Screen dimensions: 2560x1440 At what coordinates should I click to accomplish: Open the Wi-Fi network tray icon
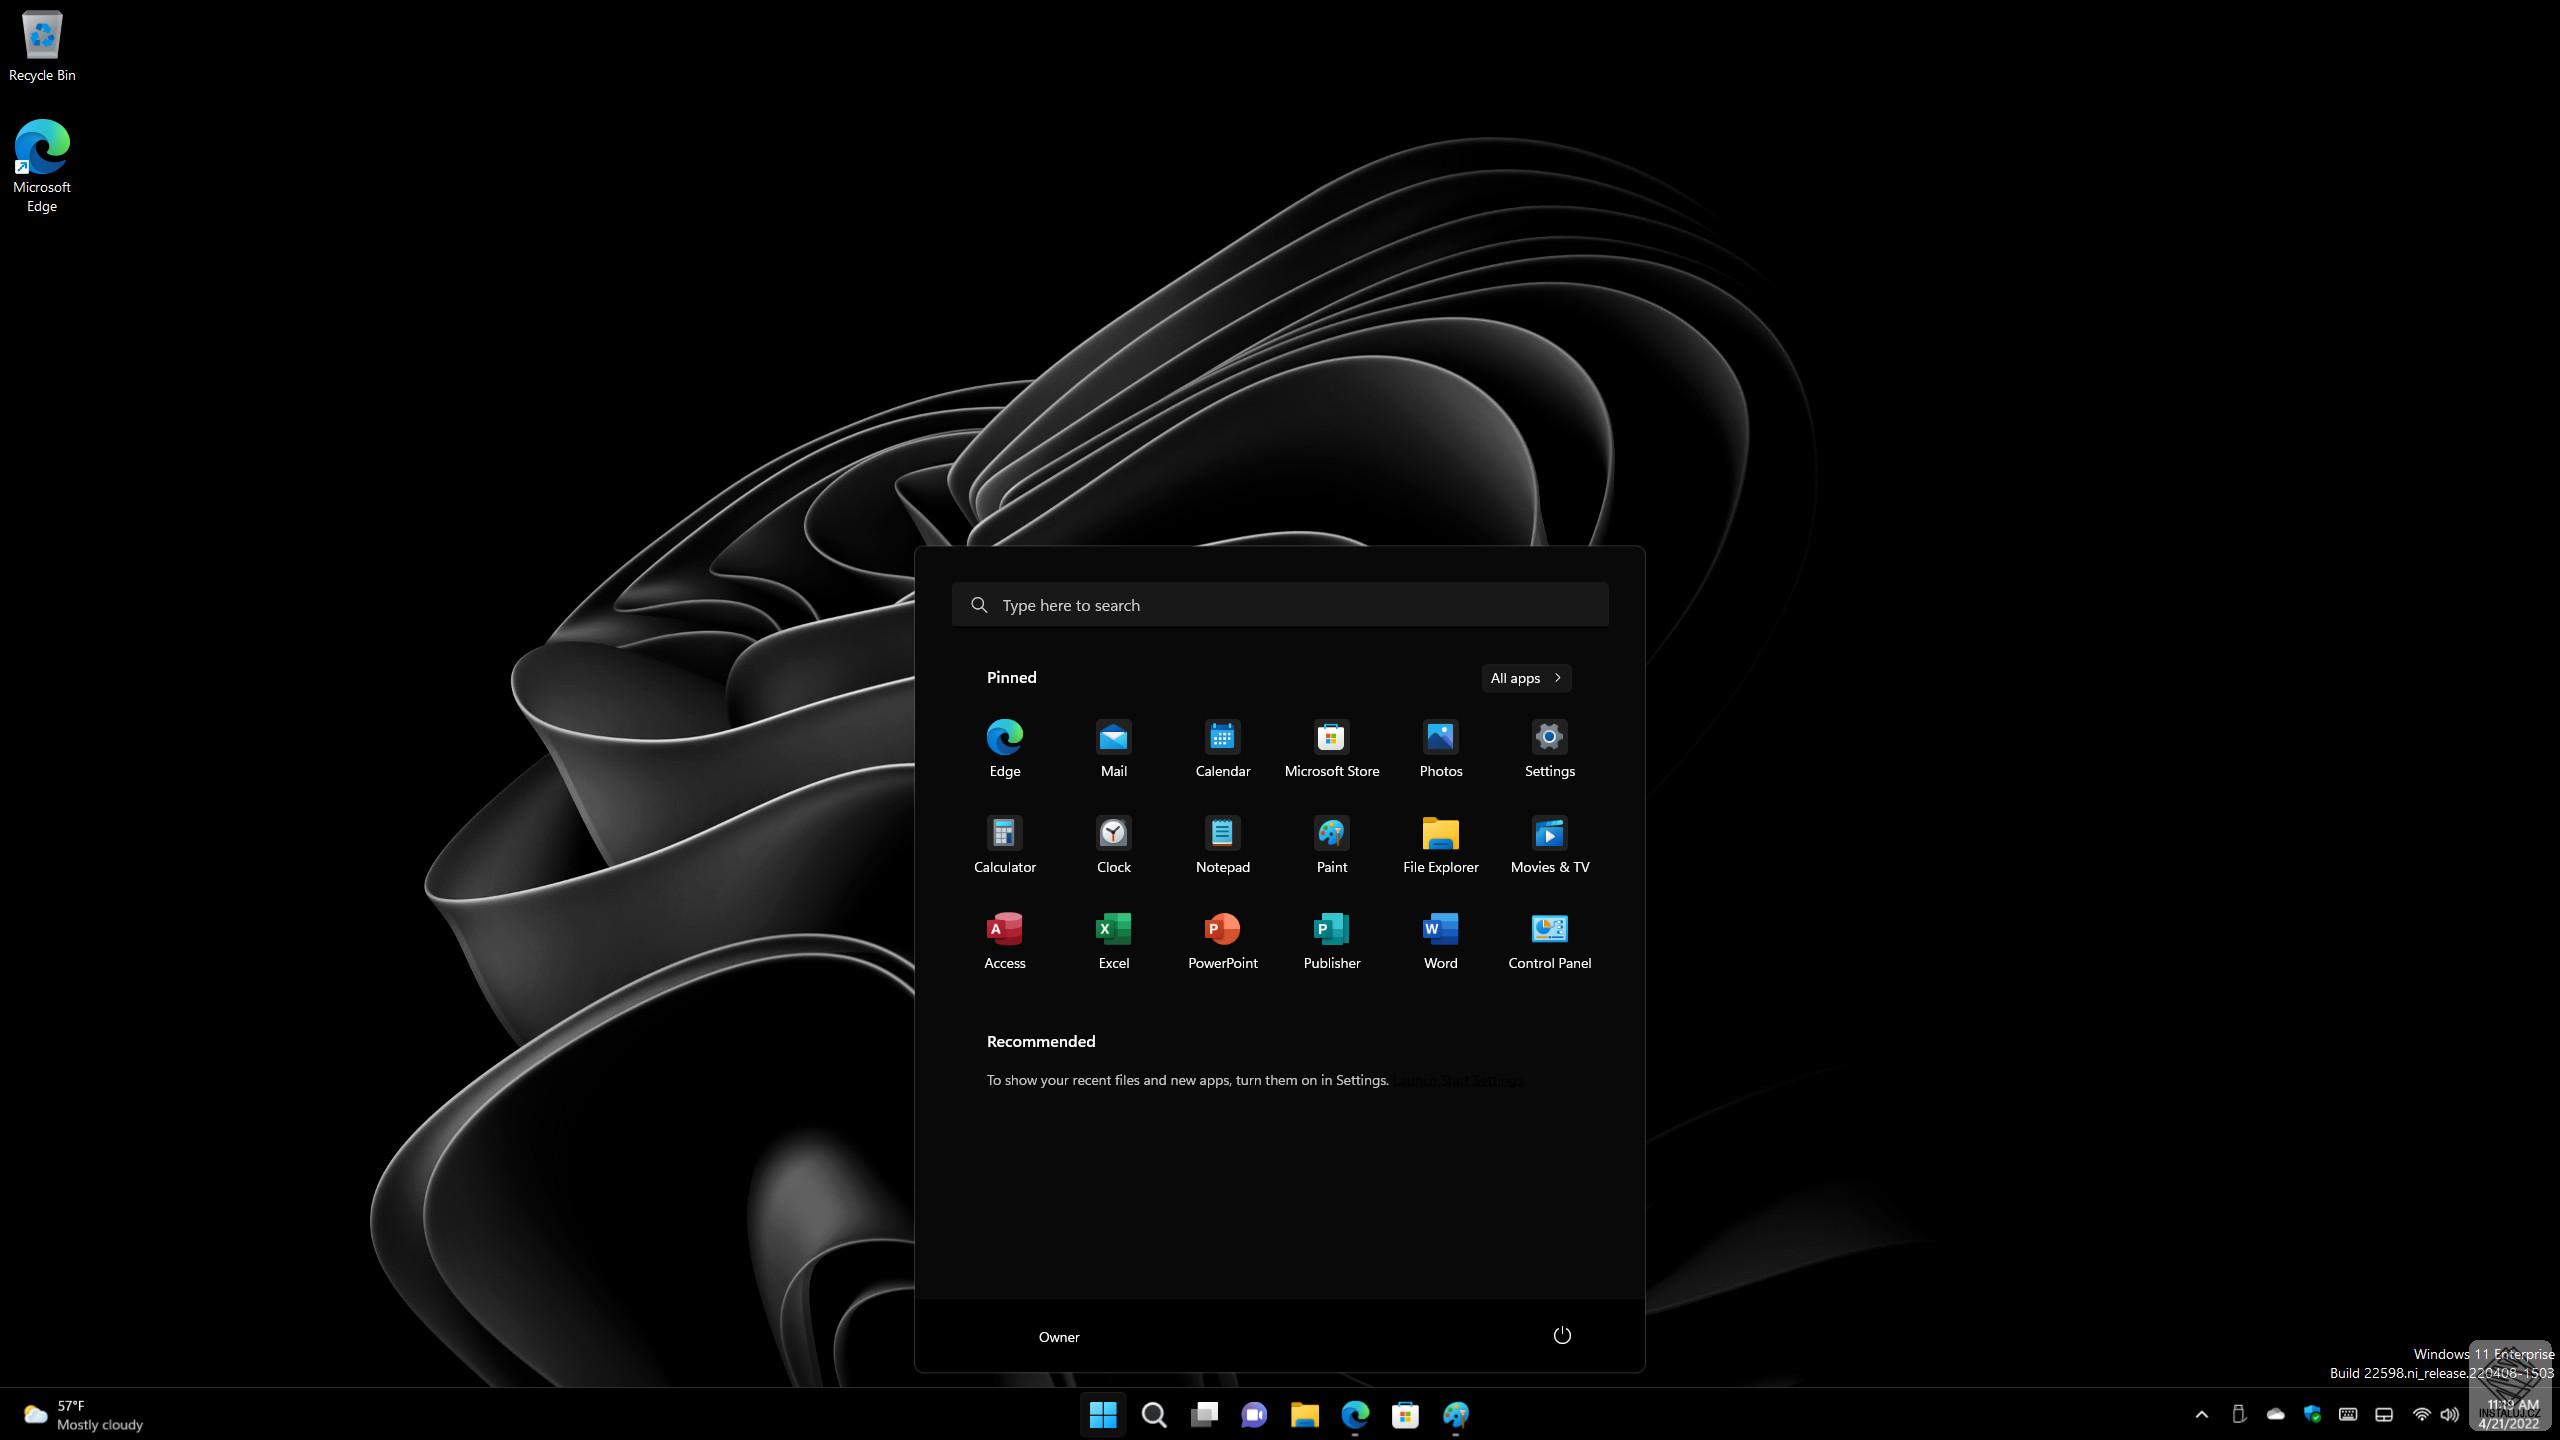tap(2421, 1414)
